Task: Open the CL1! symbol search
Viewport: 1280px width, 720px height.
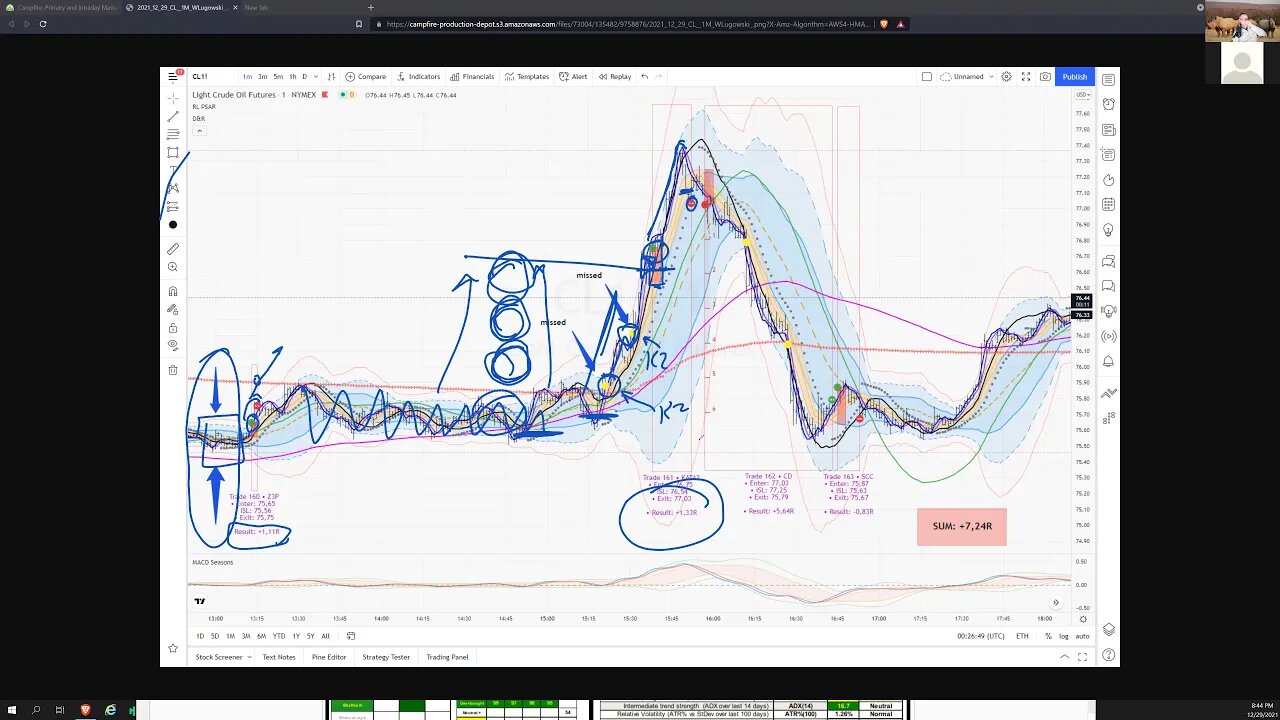Action: tap(200, 76)
